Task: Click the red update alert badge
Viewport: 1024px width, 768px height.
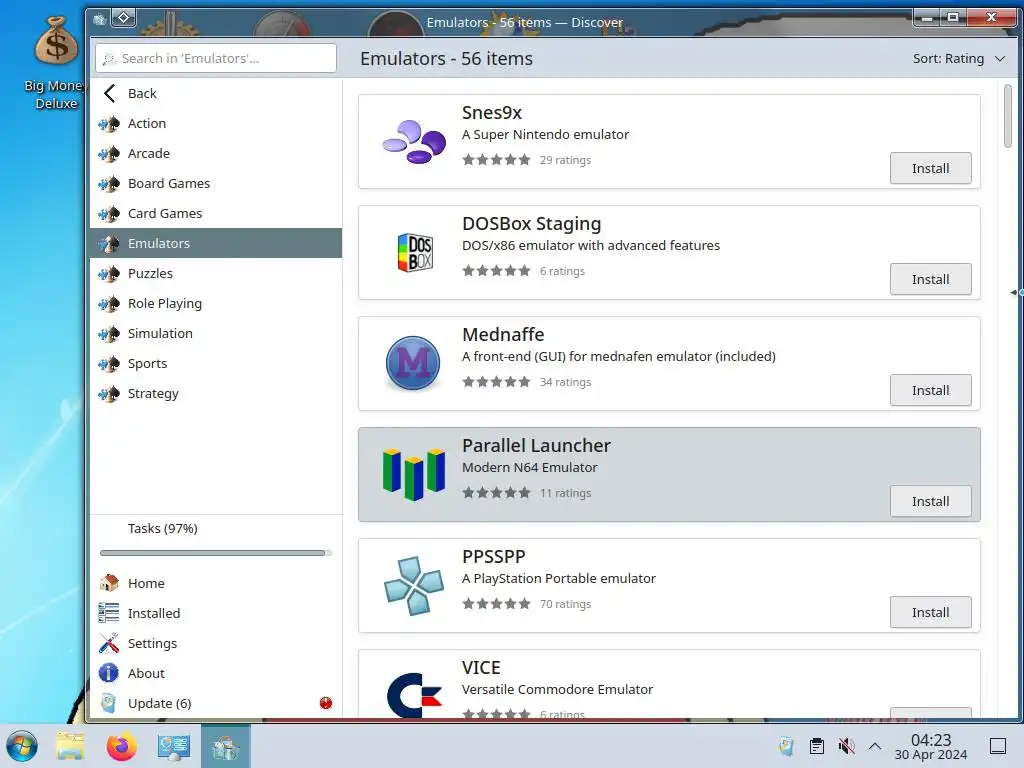Action: click(x=326, y=703)
